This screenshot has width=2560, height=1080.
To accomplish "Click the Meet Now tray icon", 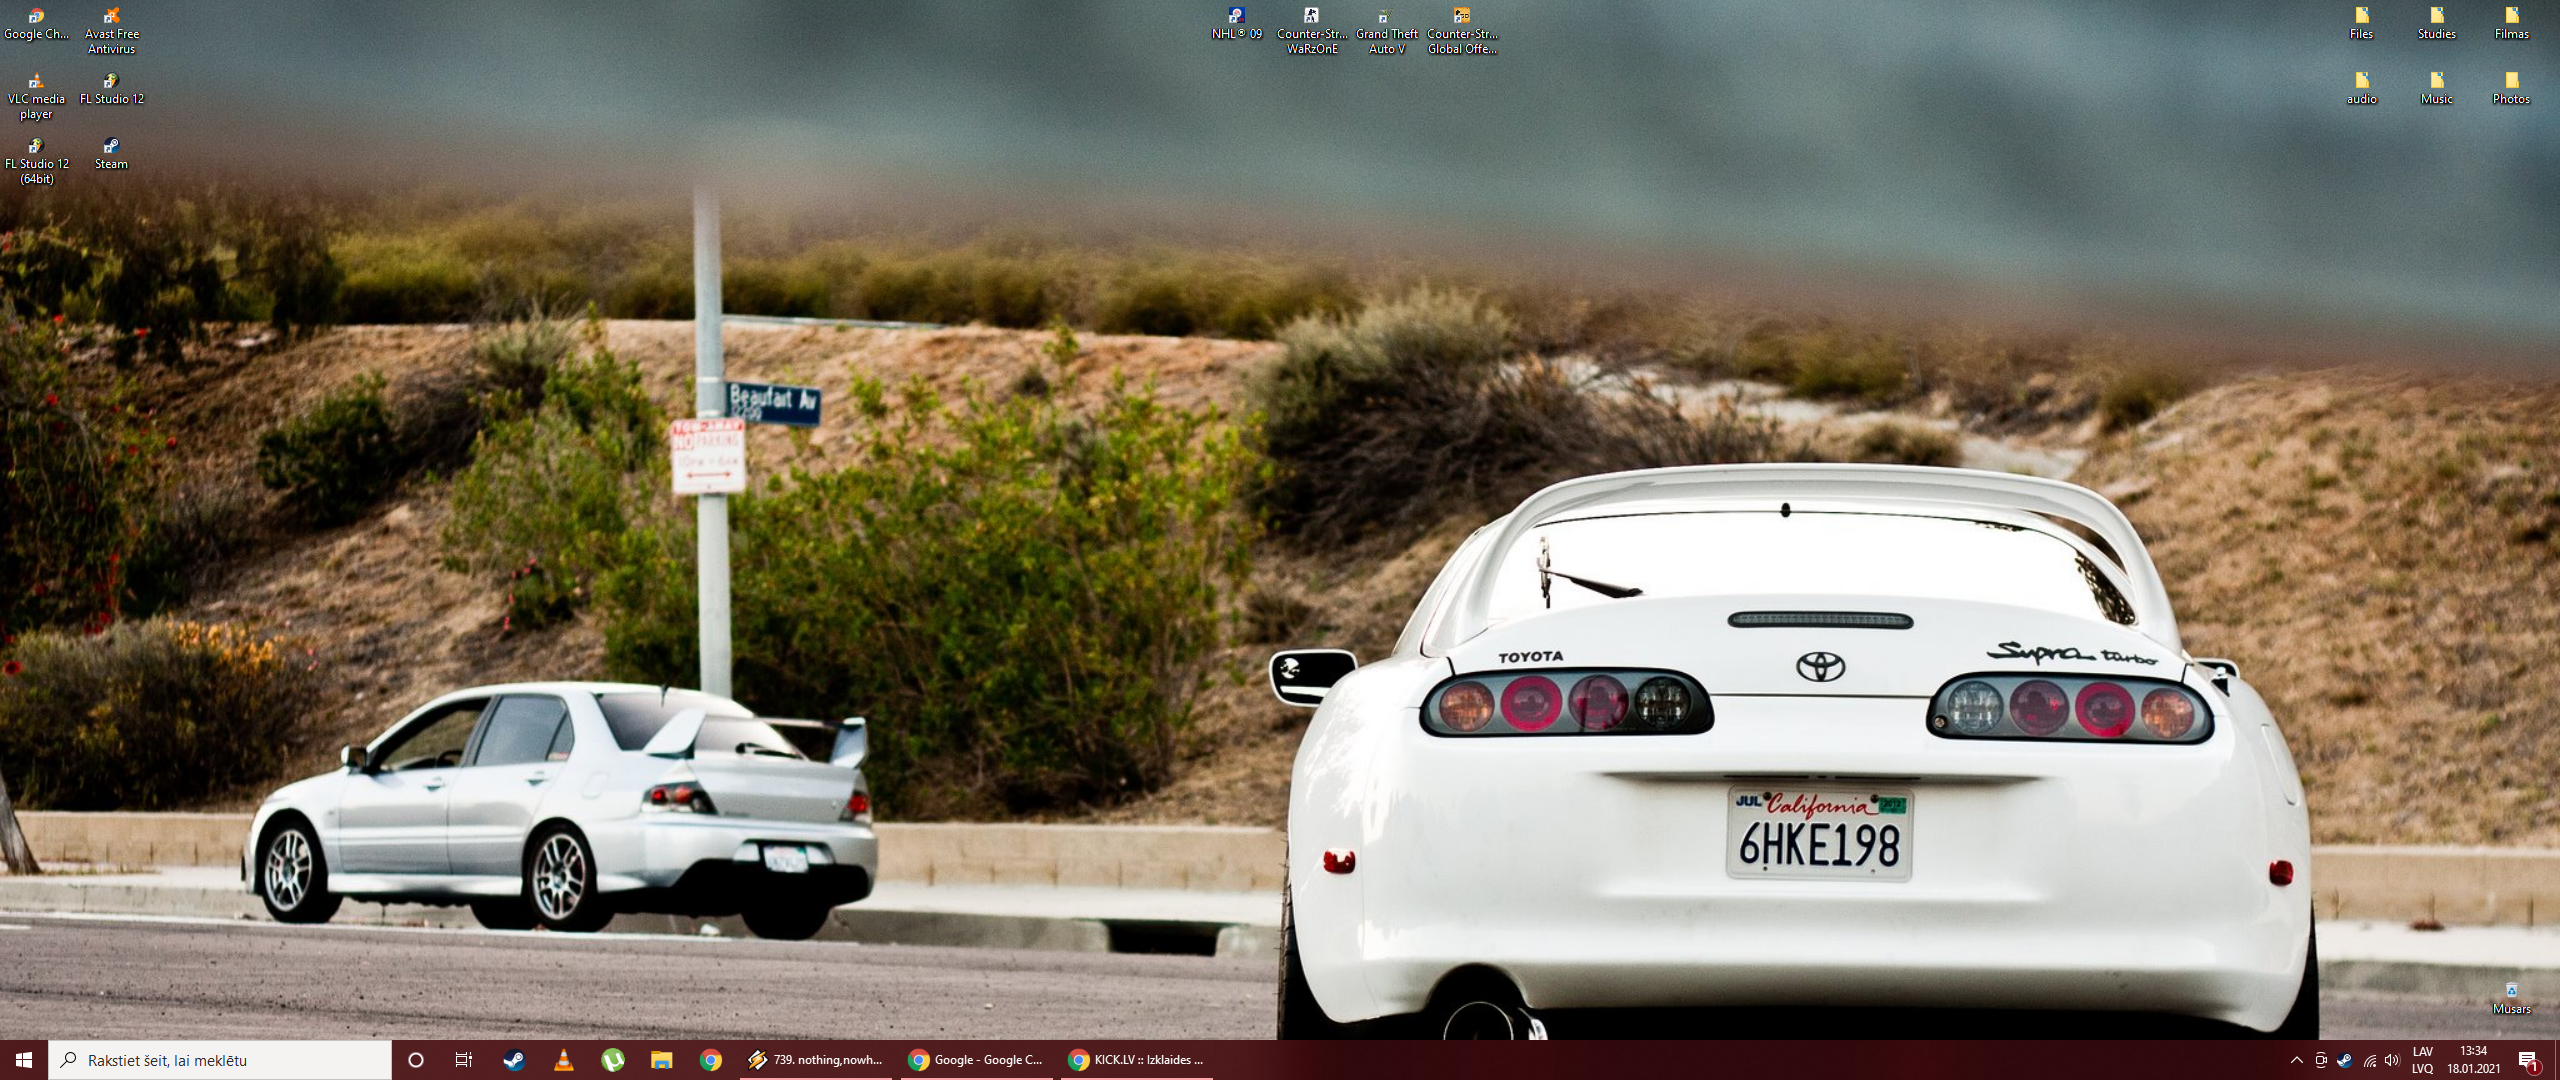I will tap(2321, 1060).
